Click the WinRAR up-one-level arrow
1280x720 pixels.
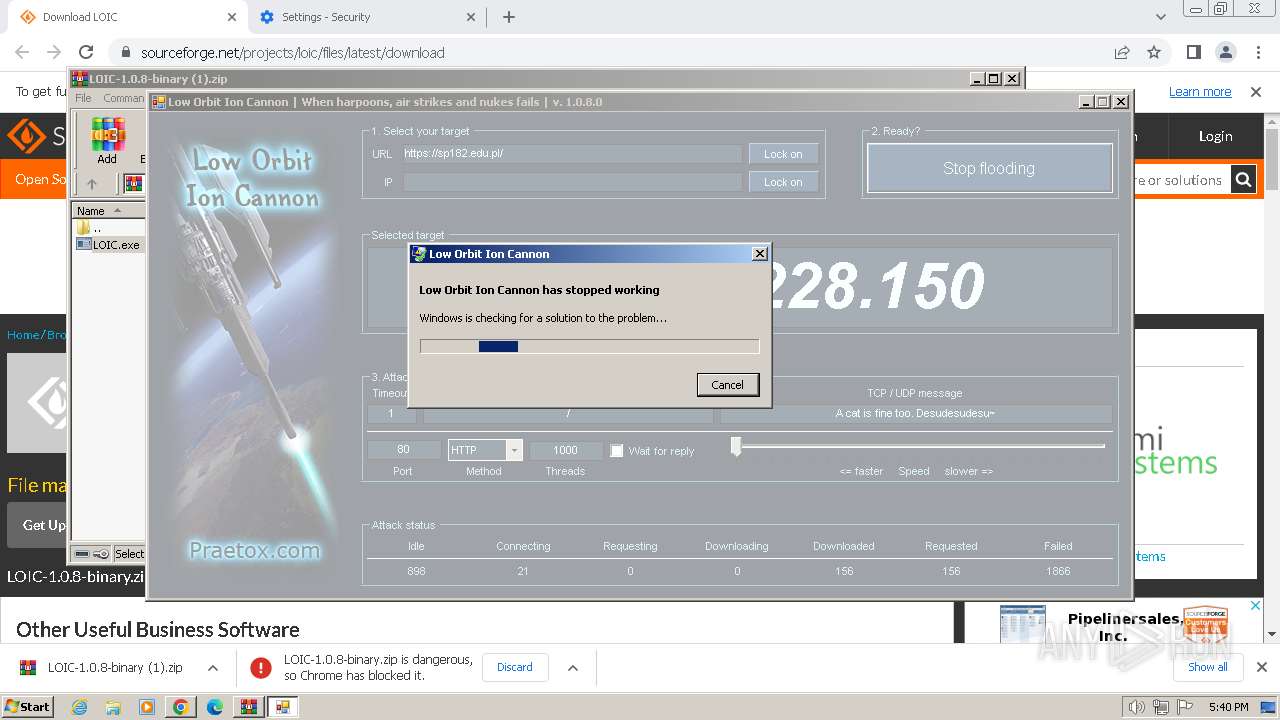(92, 184)
